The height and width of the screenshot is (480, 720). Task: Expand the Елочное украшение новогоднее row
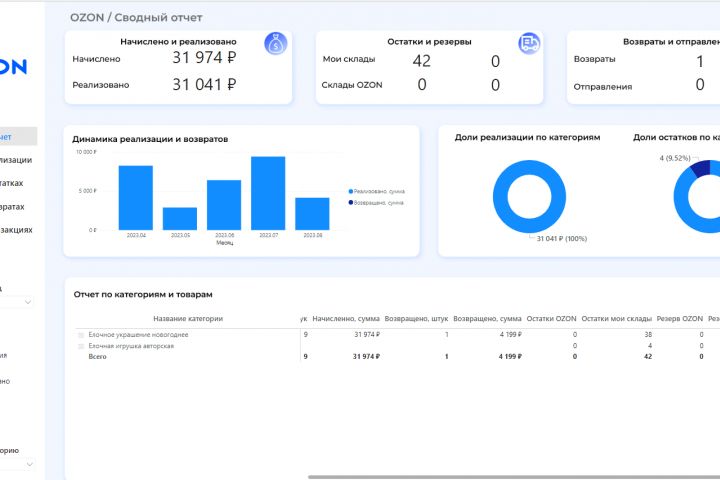81,335
